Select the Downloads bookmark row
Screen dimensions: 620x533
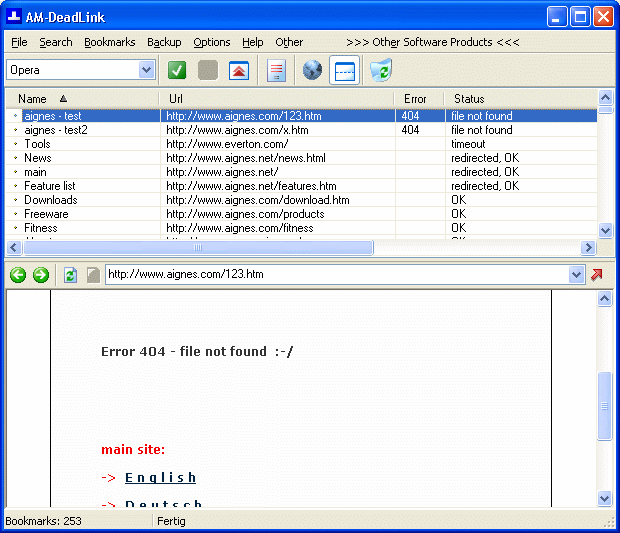click(x=50, y=200)
